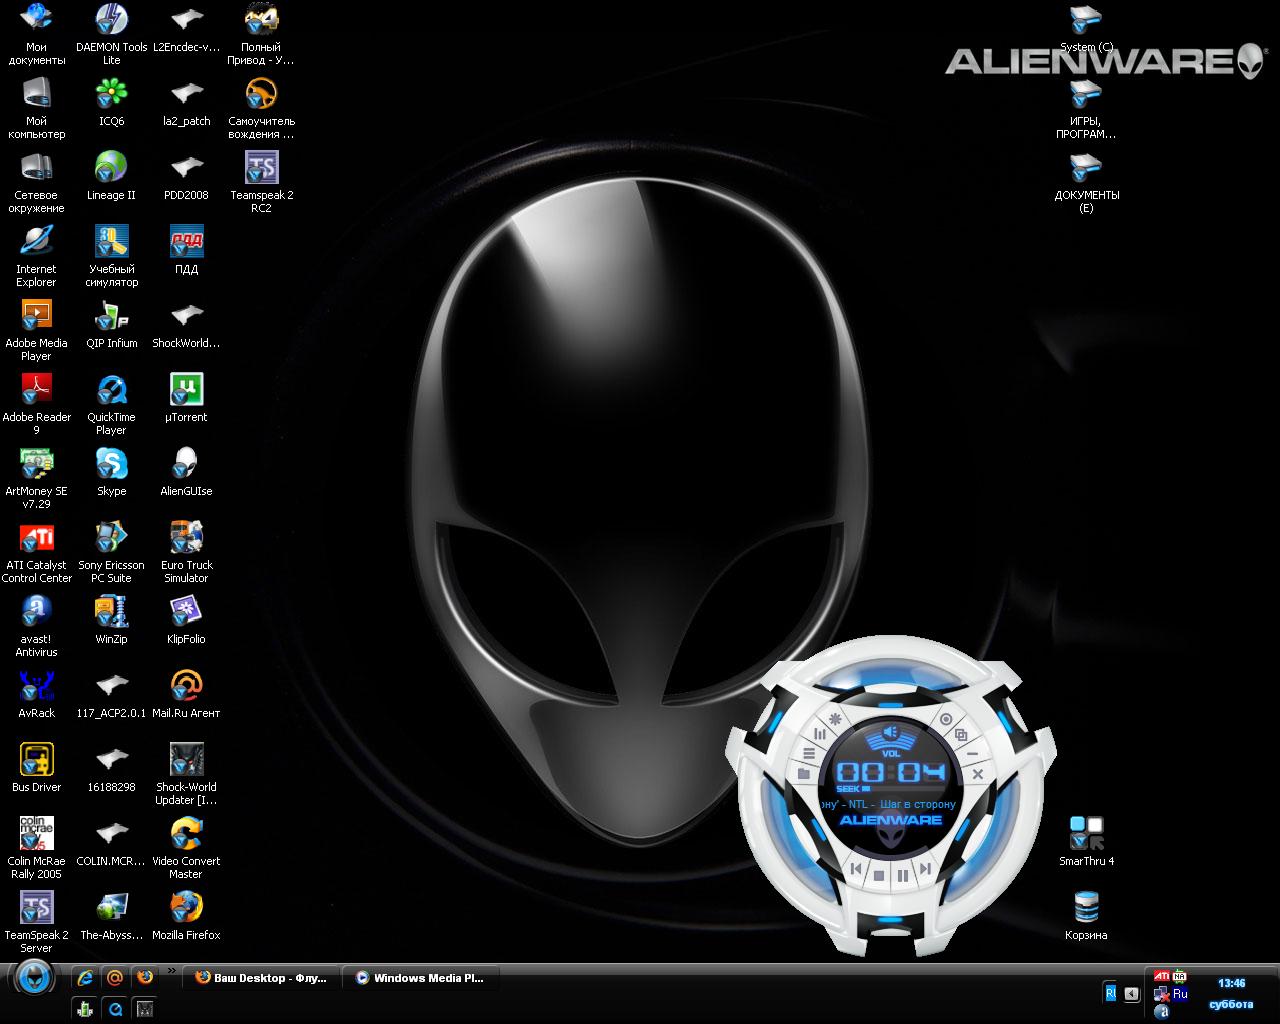Select the QIP Infium icon
Viewport: 1280px width, 1024px height.
[x=112, y=324]
